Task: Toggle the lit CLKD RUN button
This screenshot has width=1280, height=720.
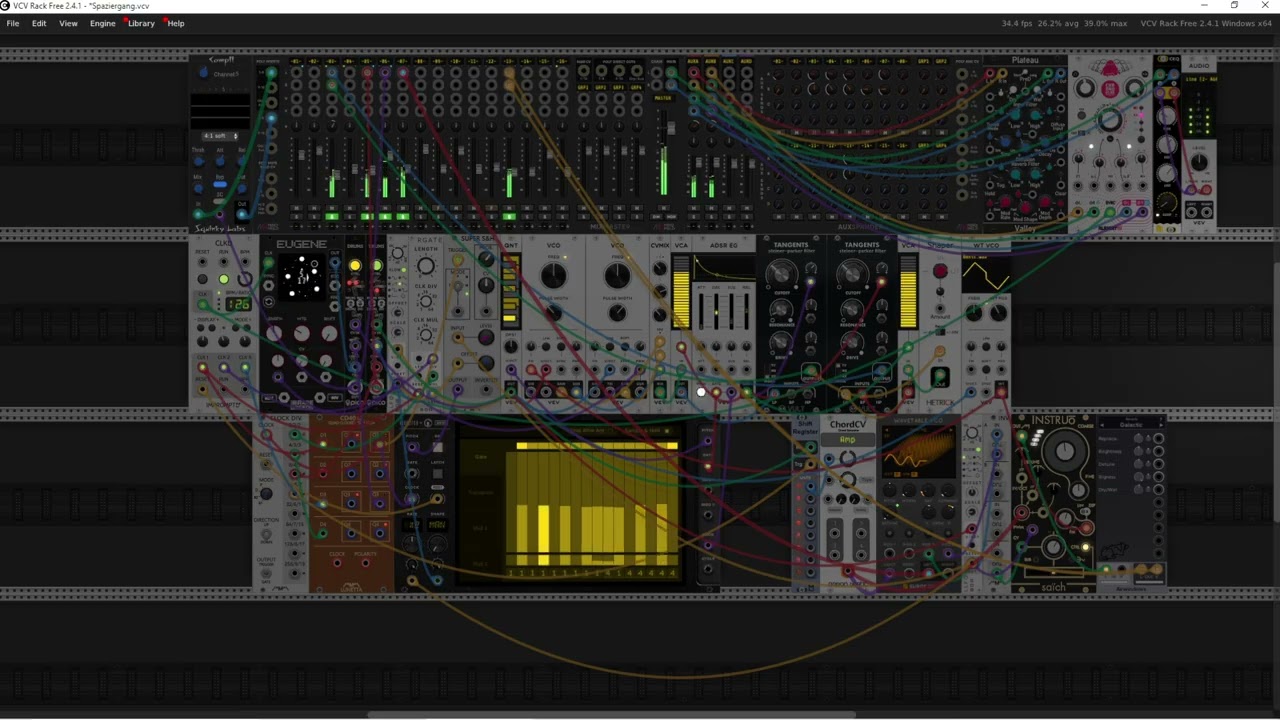Action: pos(224,279)
